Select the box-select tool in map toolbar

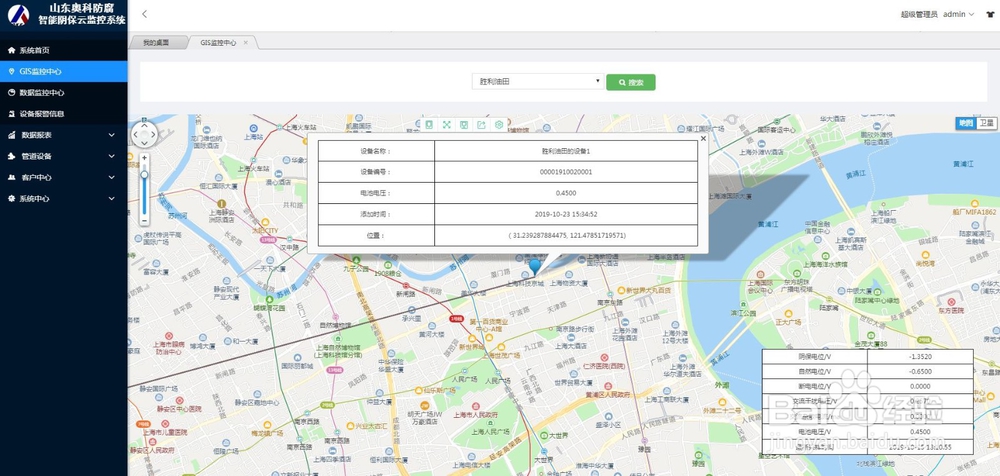(464, 124)
